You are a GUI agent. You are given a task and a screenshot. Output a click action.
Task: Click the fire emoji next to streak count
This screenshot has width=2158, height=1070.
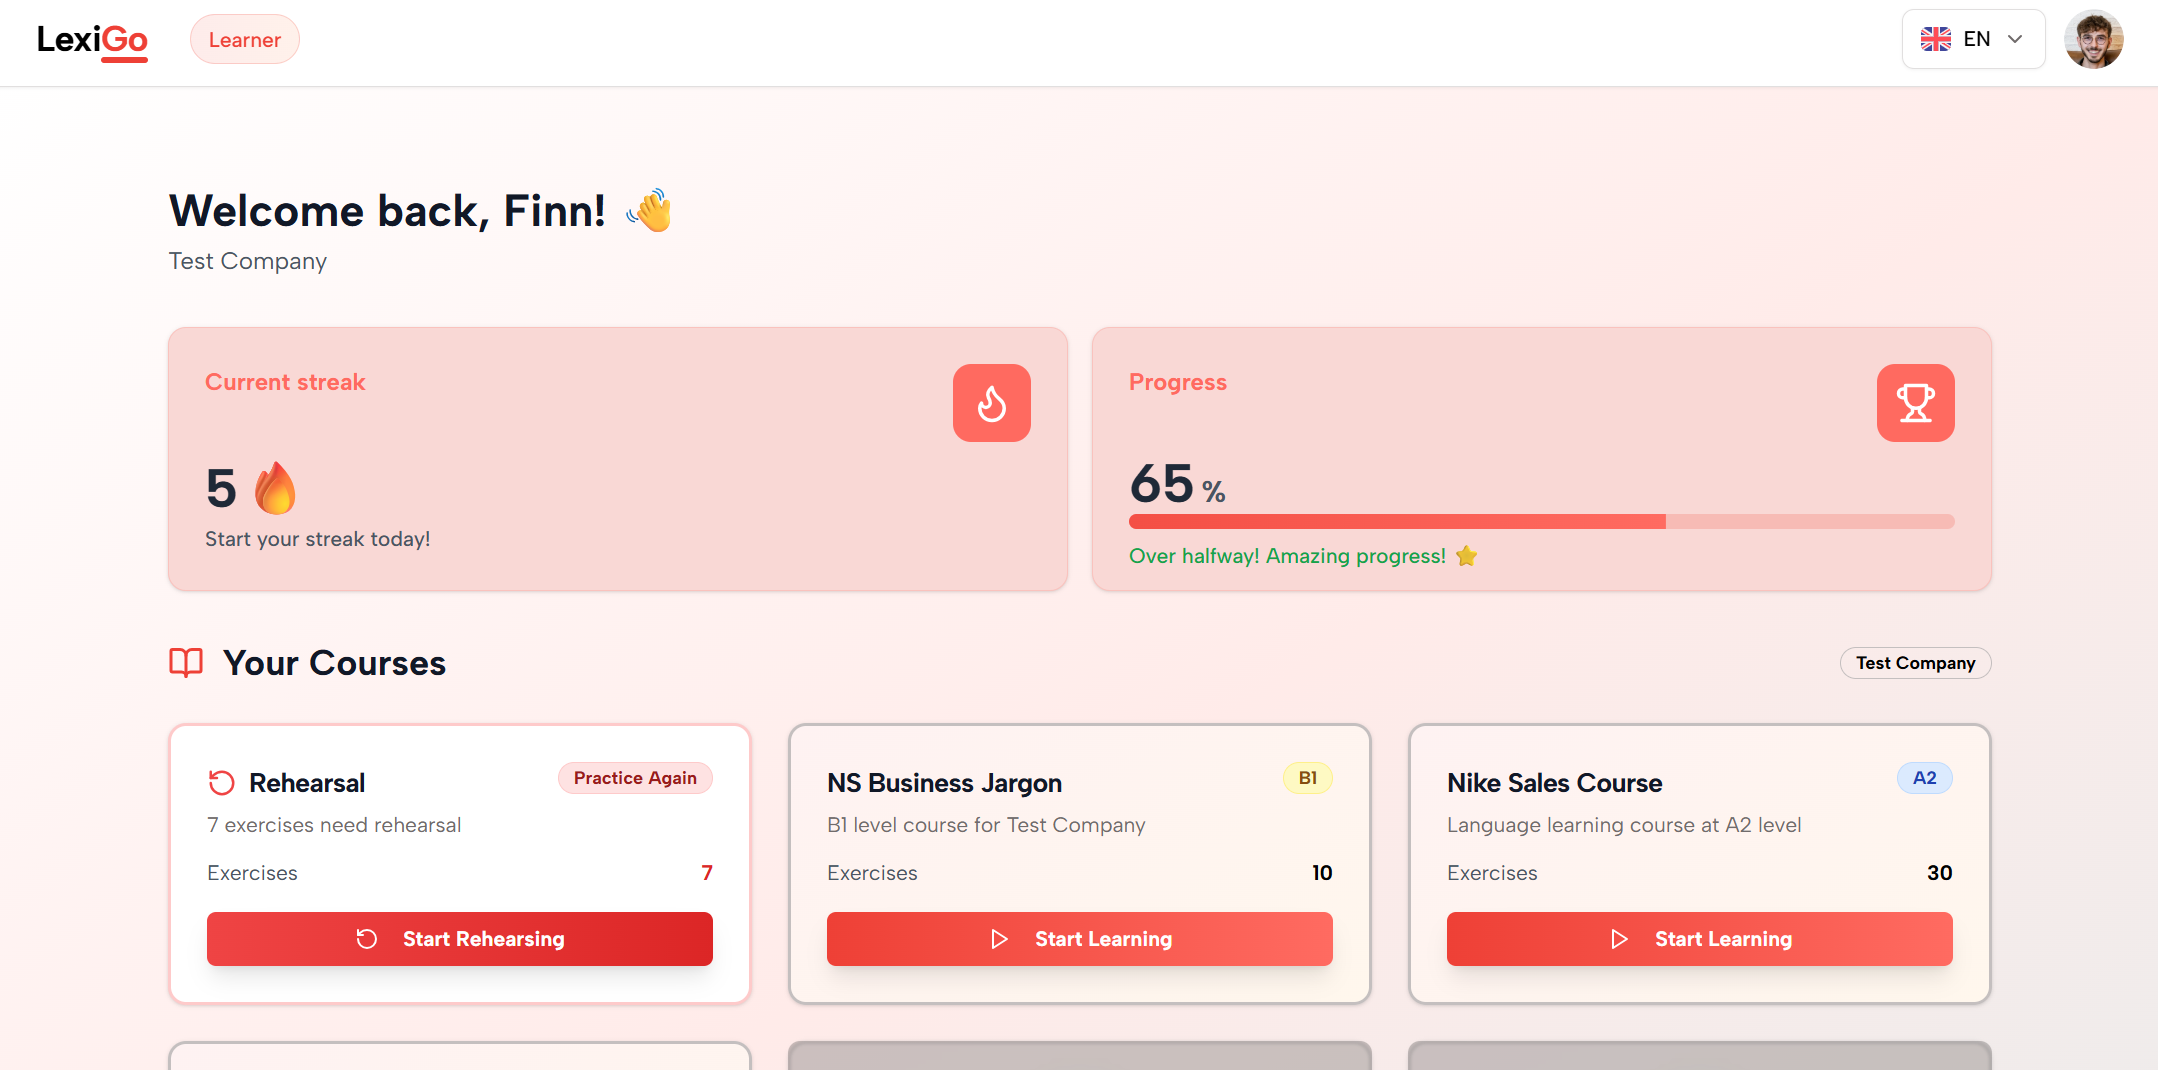point(275,488)
